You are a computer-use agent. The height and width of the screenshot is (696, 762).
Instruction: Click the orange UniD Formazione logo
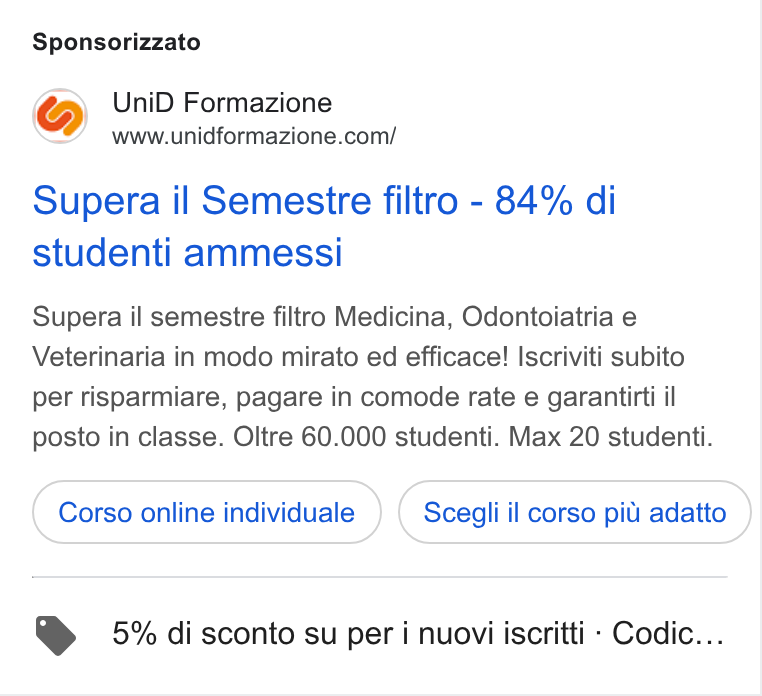(60, 116)
